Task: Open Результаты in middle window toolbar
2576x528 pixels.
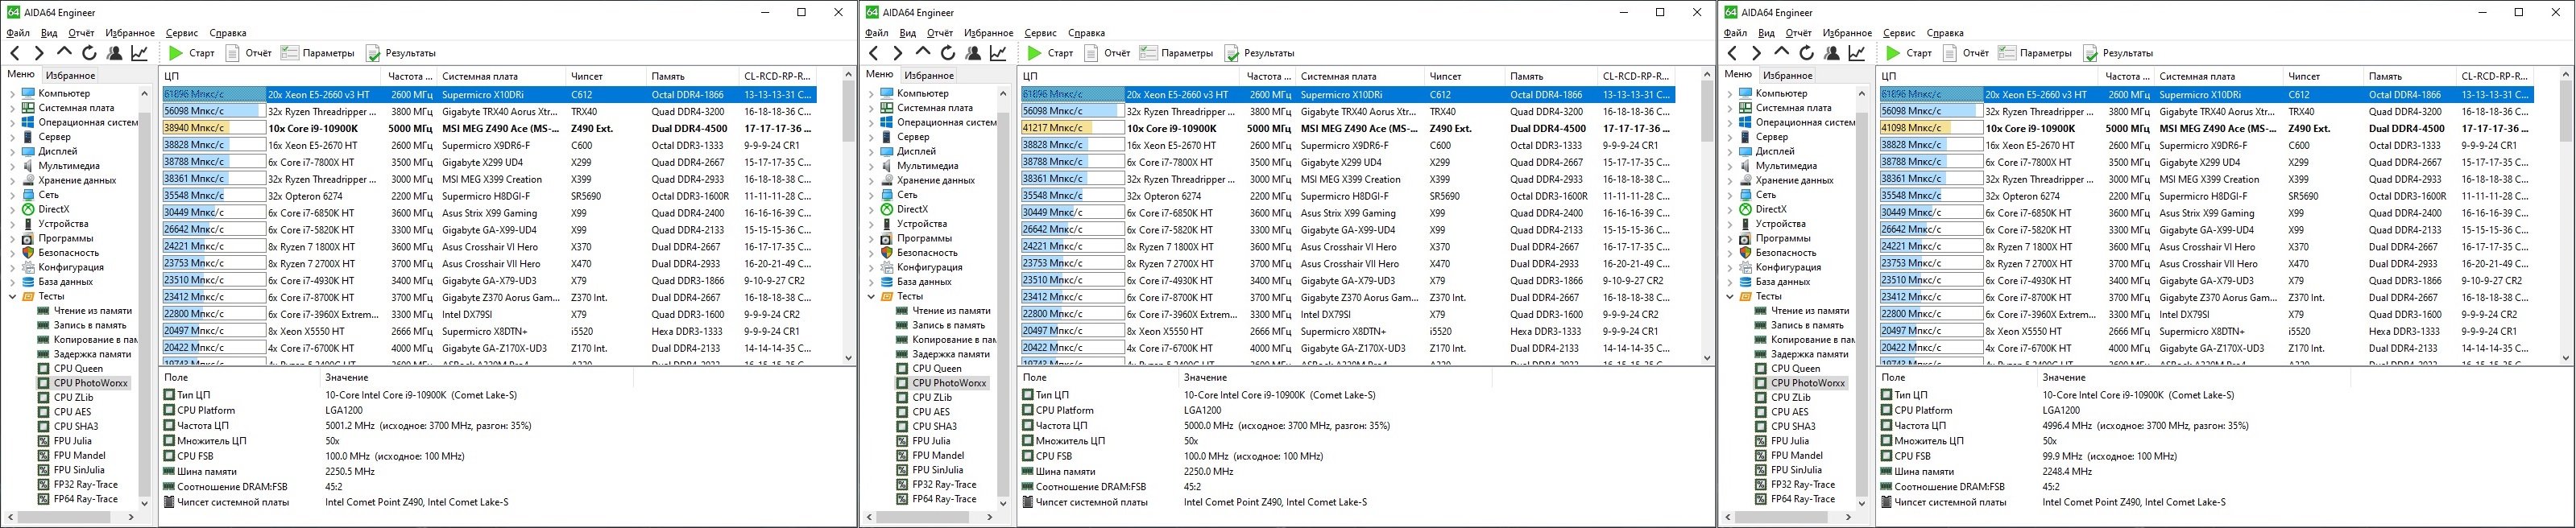Action: coord(1260,53)
